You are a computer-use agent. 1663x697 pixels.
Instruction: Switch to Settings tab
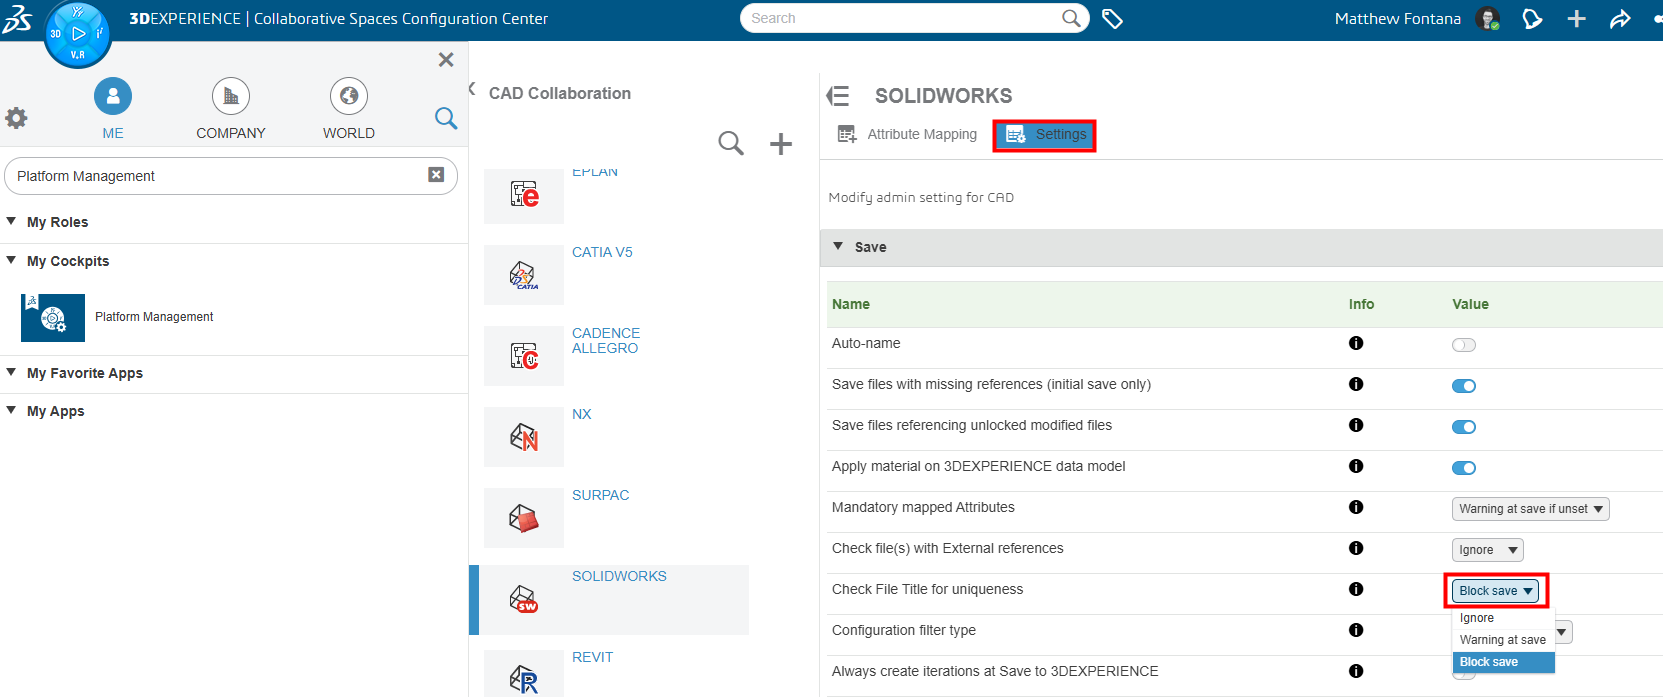1044,135
